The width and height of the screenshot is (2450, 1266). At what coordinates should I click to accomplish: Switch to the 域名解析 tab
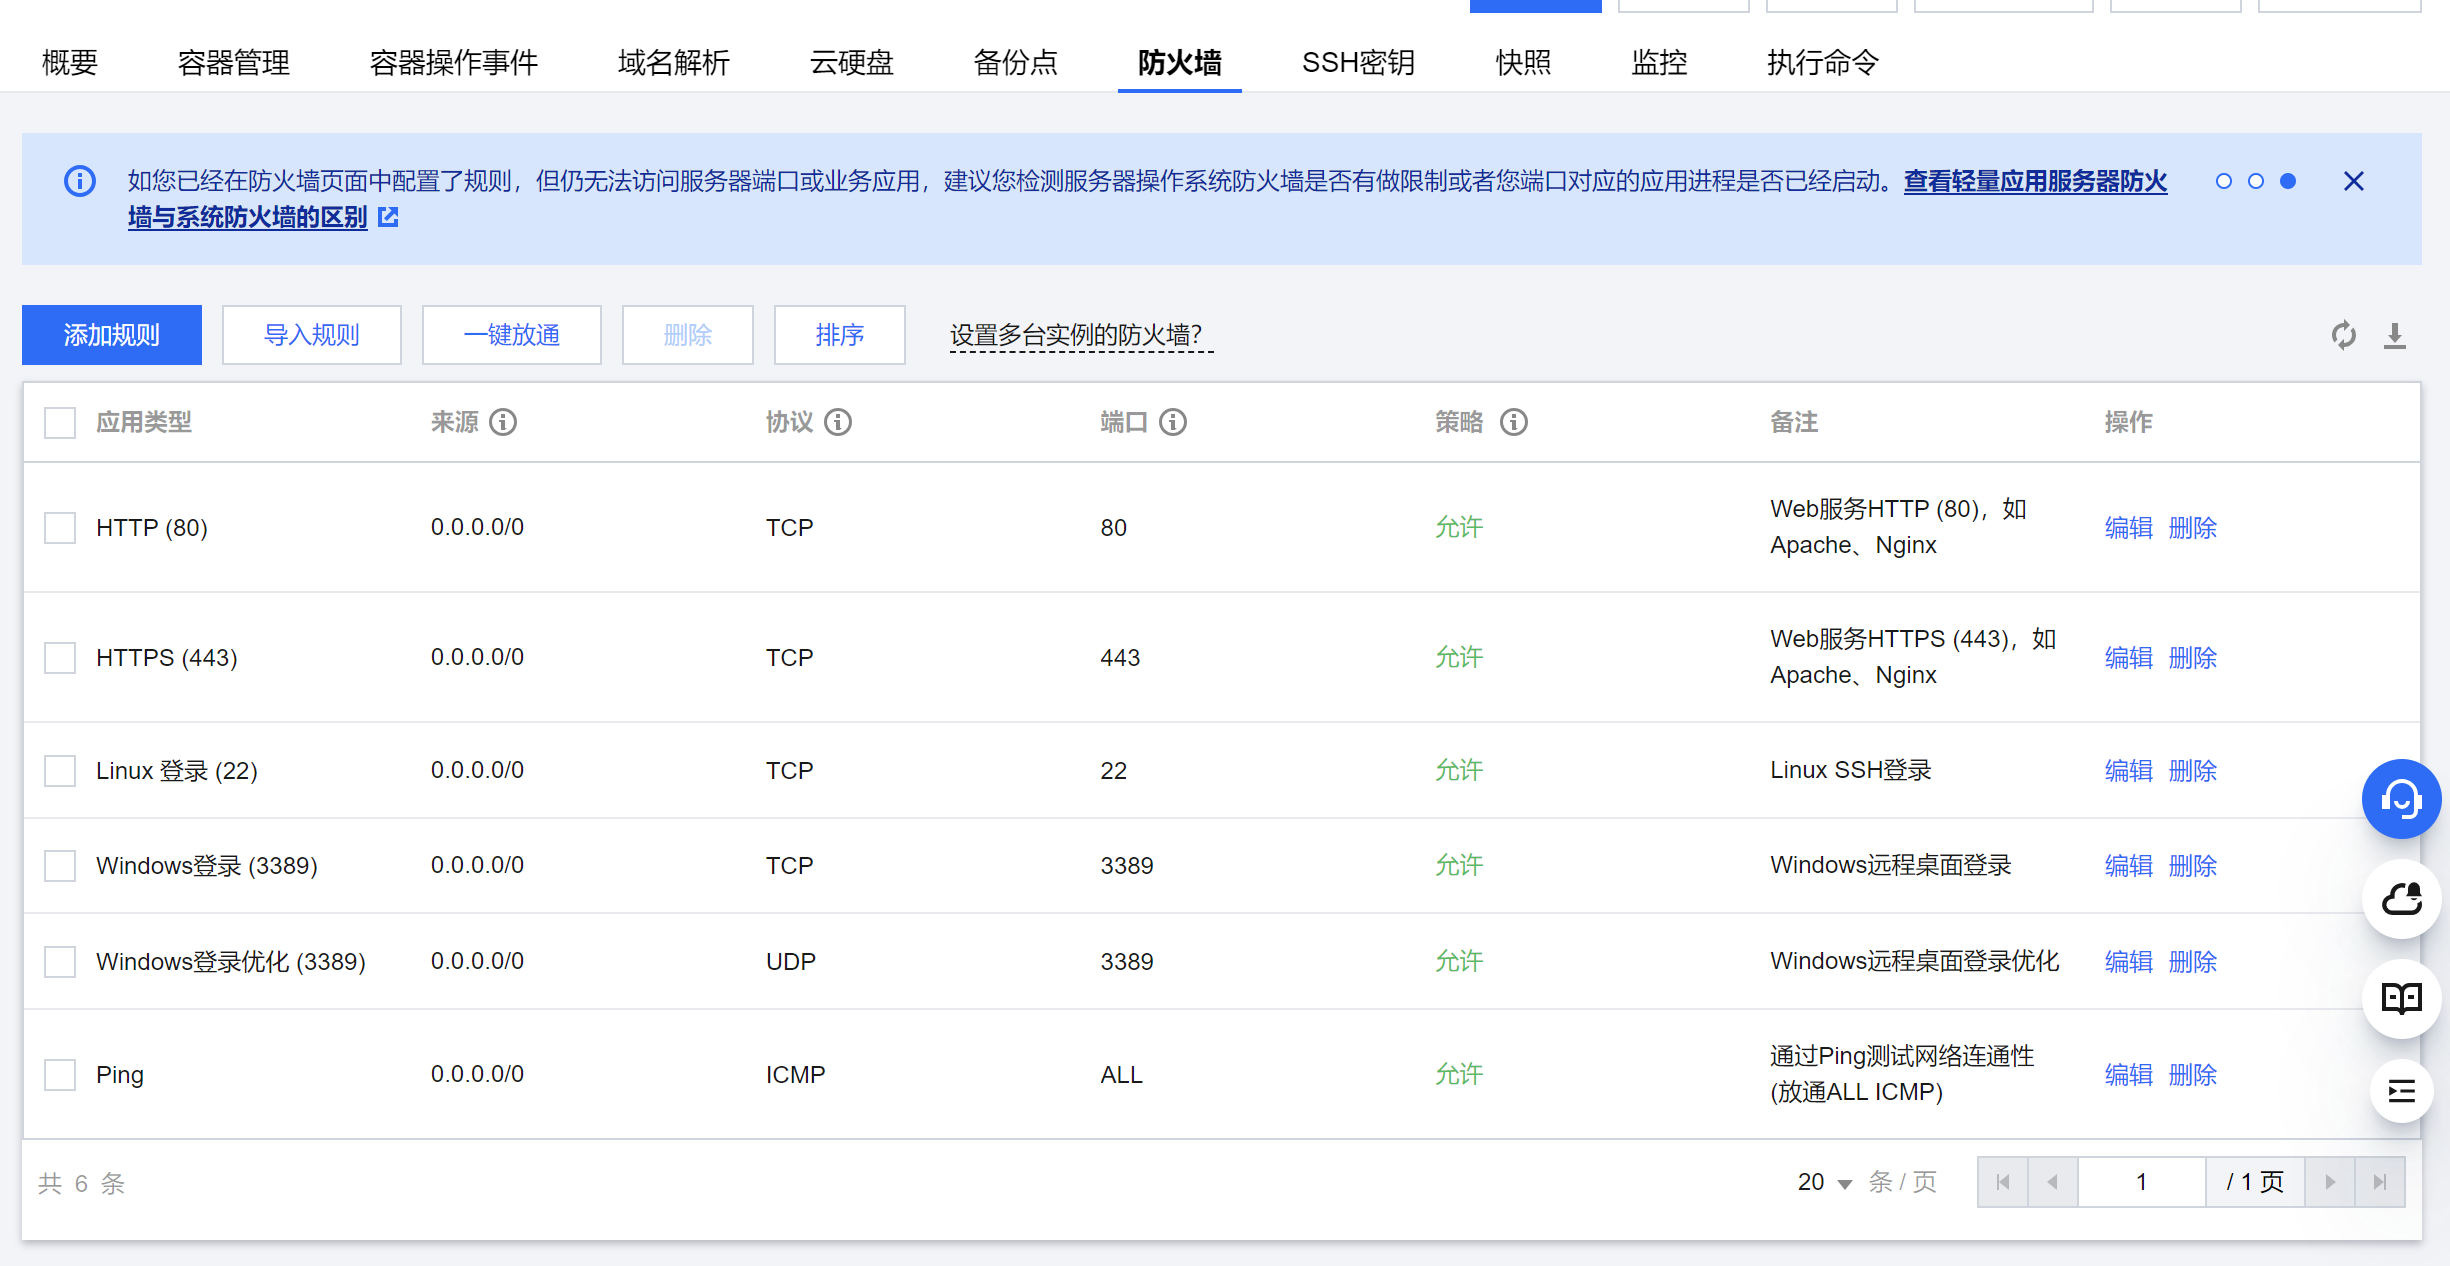coord(674,62)
